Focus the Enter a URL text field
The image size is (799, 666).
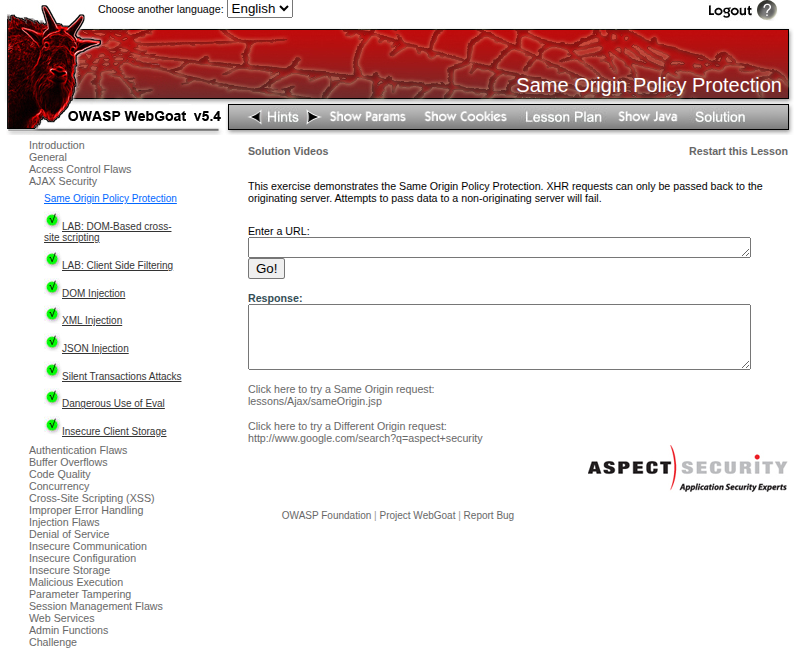point(499,248)
